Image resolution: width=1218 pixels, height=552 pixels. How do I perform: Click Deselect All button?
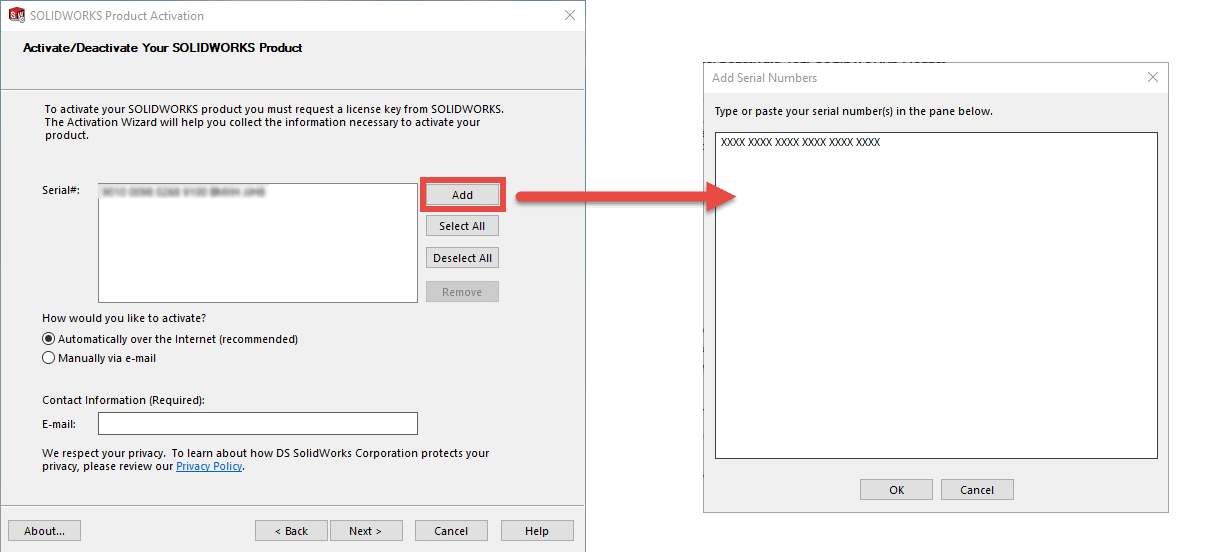coord(462,258)
